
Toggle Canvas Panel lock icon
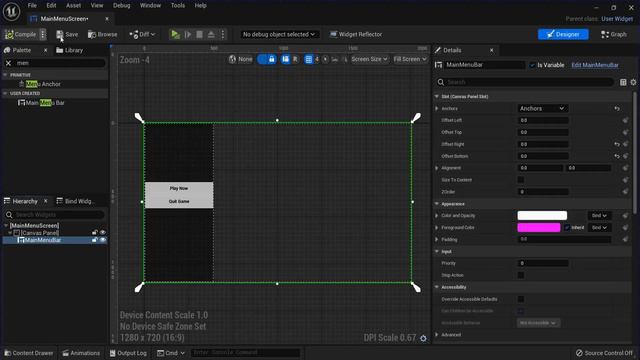point(95,233)
